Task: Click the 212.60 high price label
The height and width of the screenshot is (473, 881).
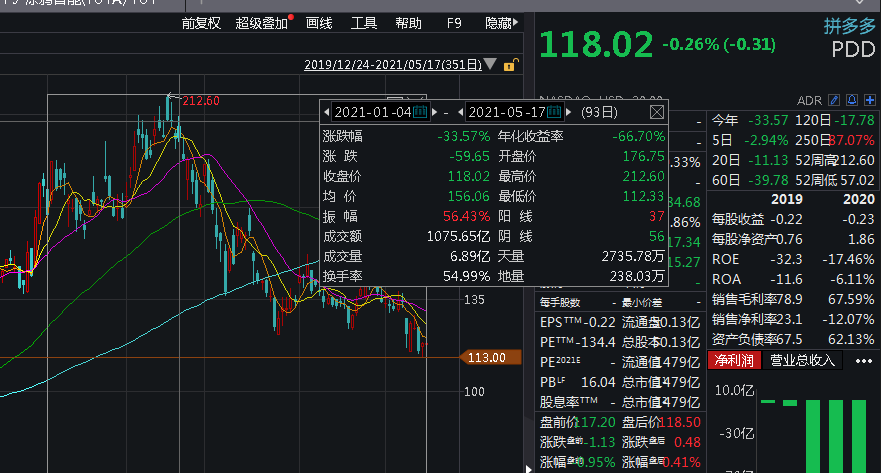Action: tap(201, 101)
